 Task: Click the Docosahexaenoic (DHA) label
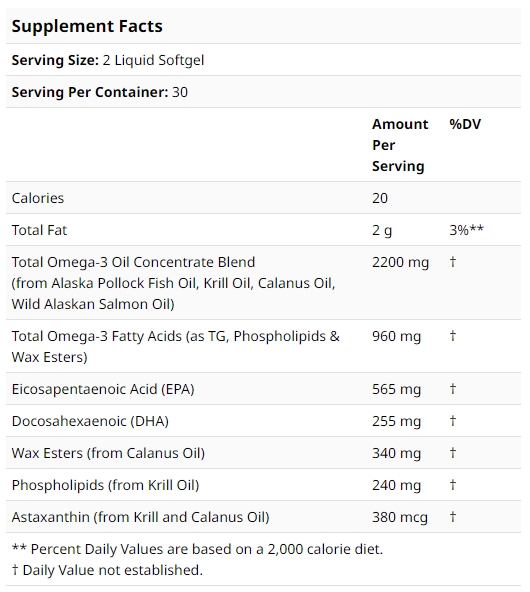90,421
